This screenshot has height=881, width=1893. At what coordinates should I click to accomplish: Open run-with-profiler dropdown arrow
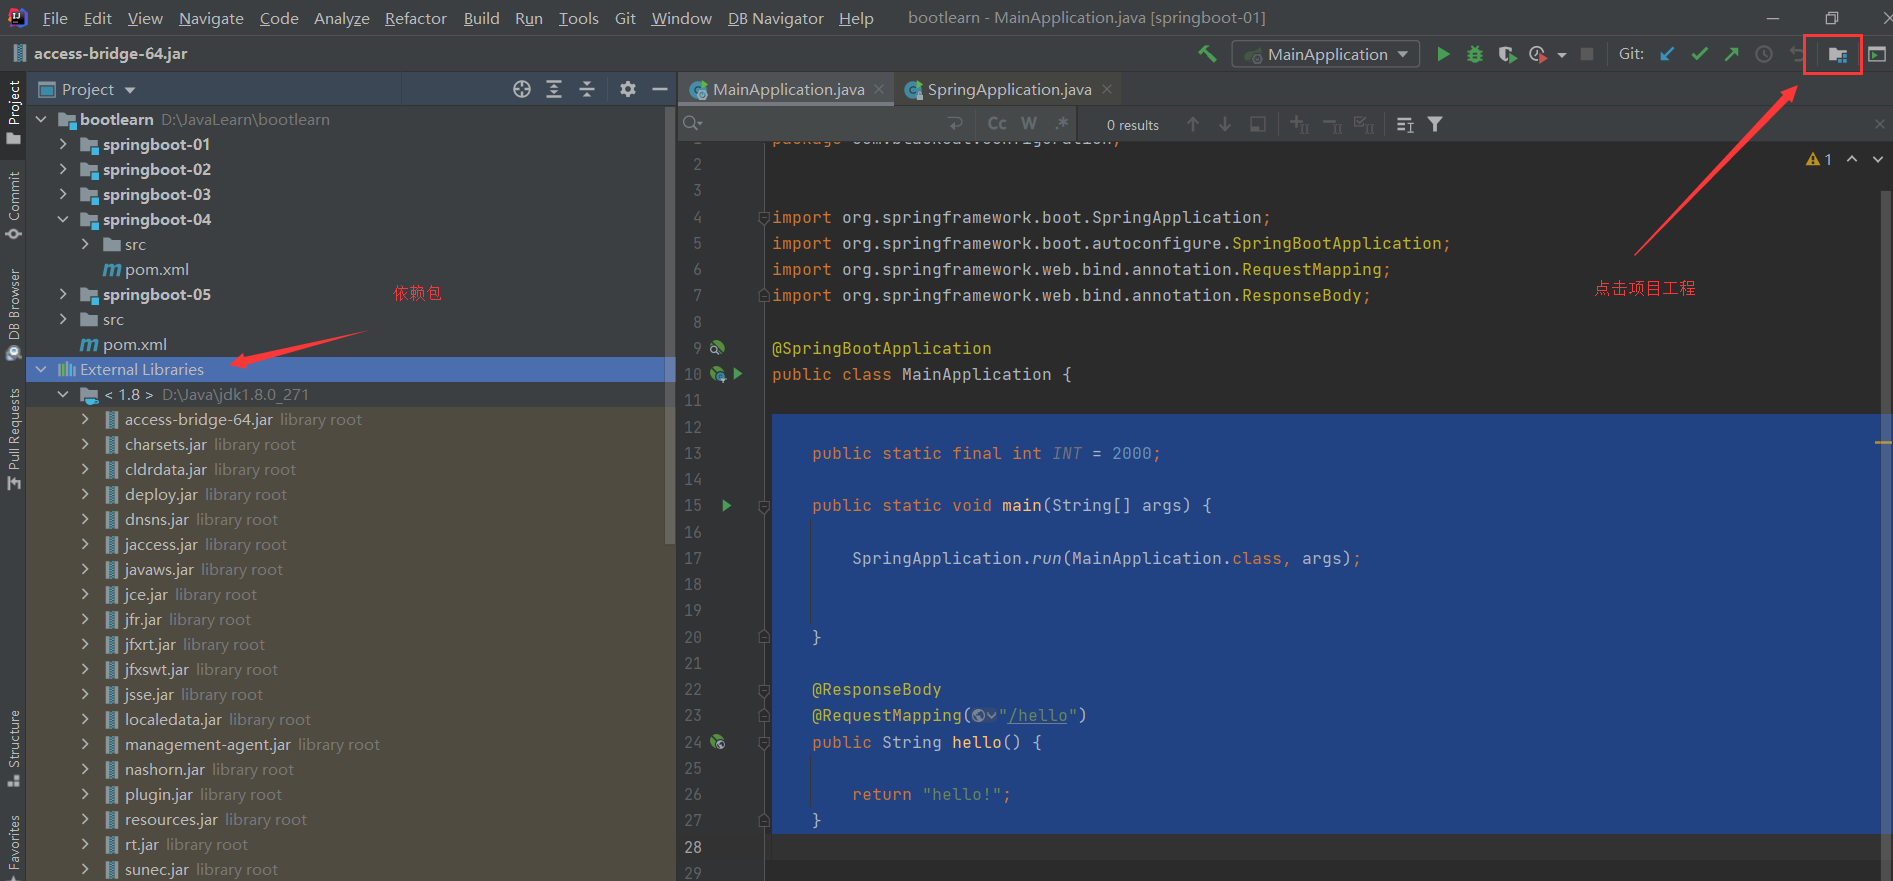click(x=1561, y=55)
